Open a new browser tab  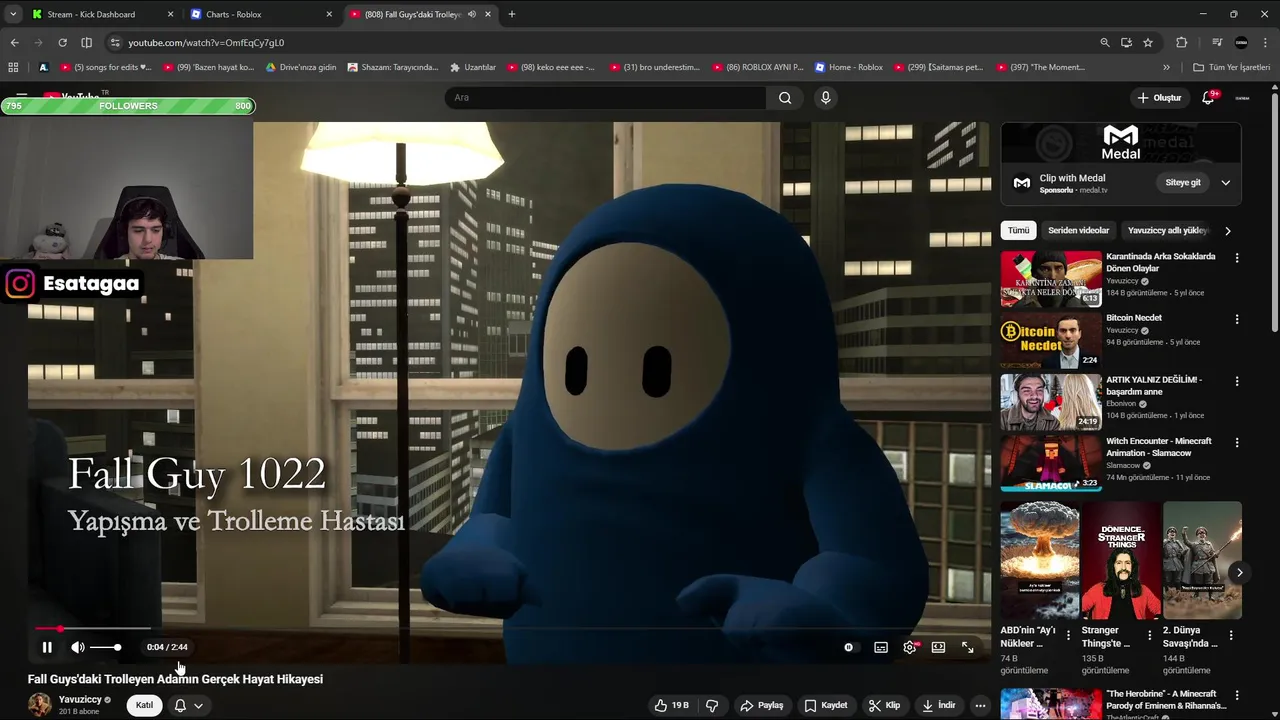click(x=512, y=14)
